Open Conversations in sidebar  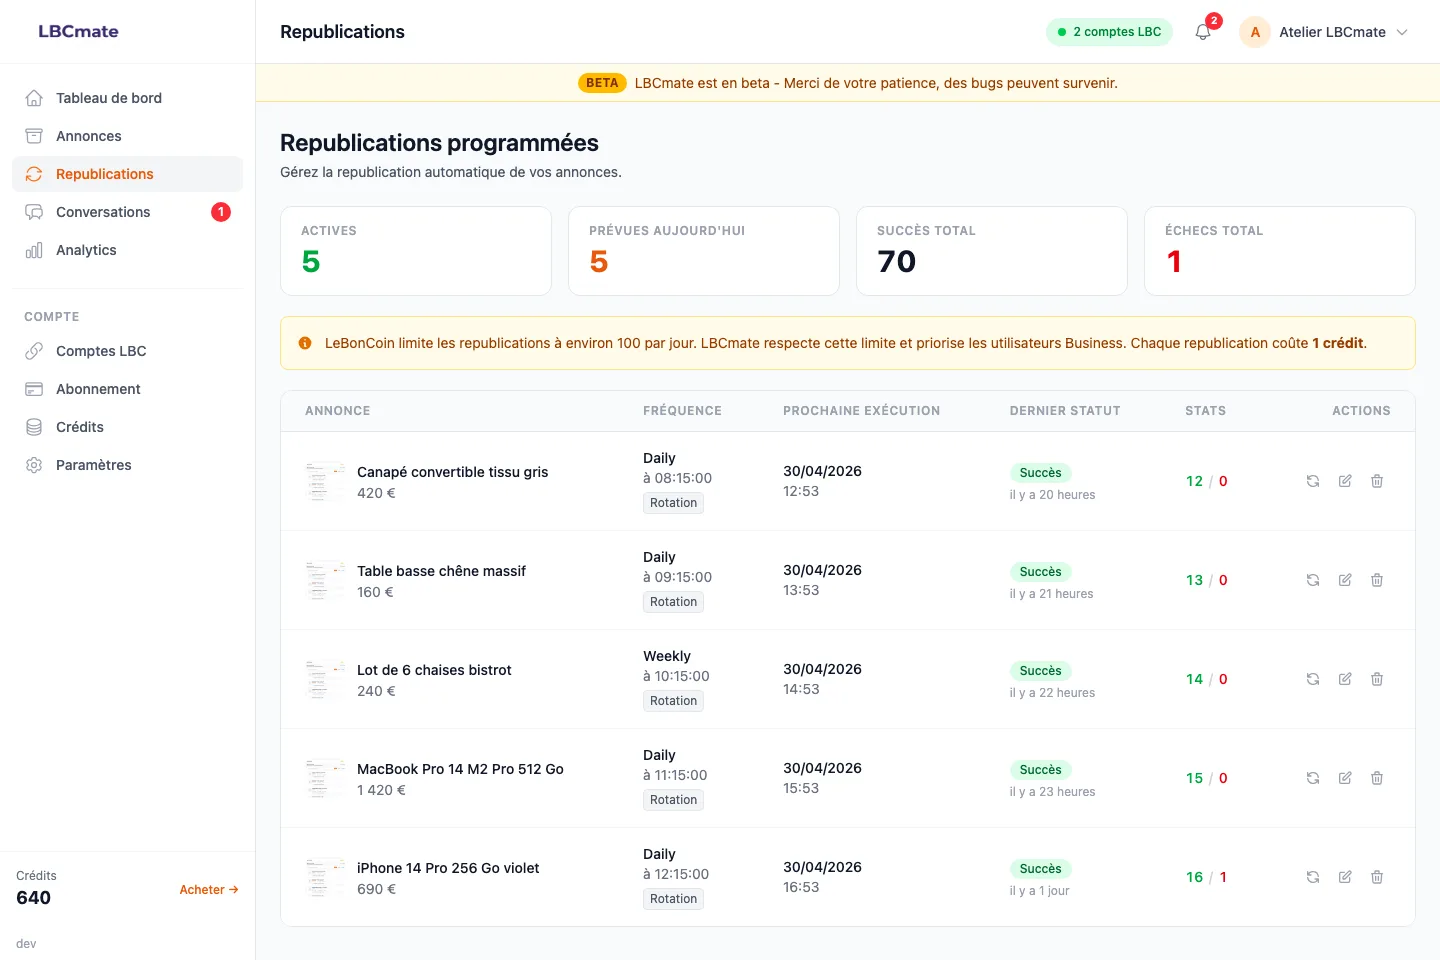[x=127, y=212]
